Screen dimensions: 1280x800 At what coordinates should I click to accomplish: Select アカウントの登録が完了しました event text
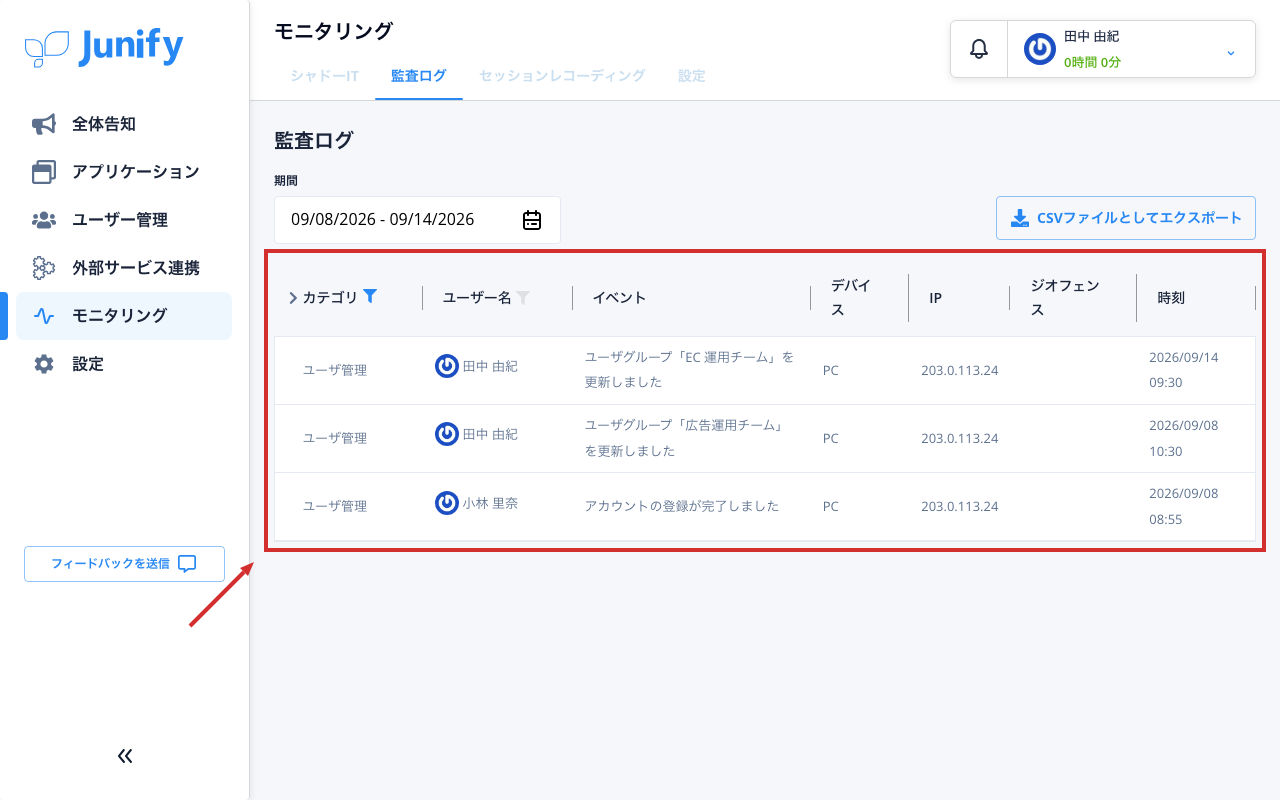tap(682, 506)
